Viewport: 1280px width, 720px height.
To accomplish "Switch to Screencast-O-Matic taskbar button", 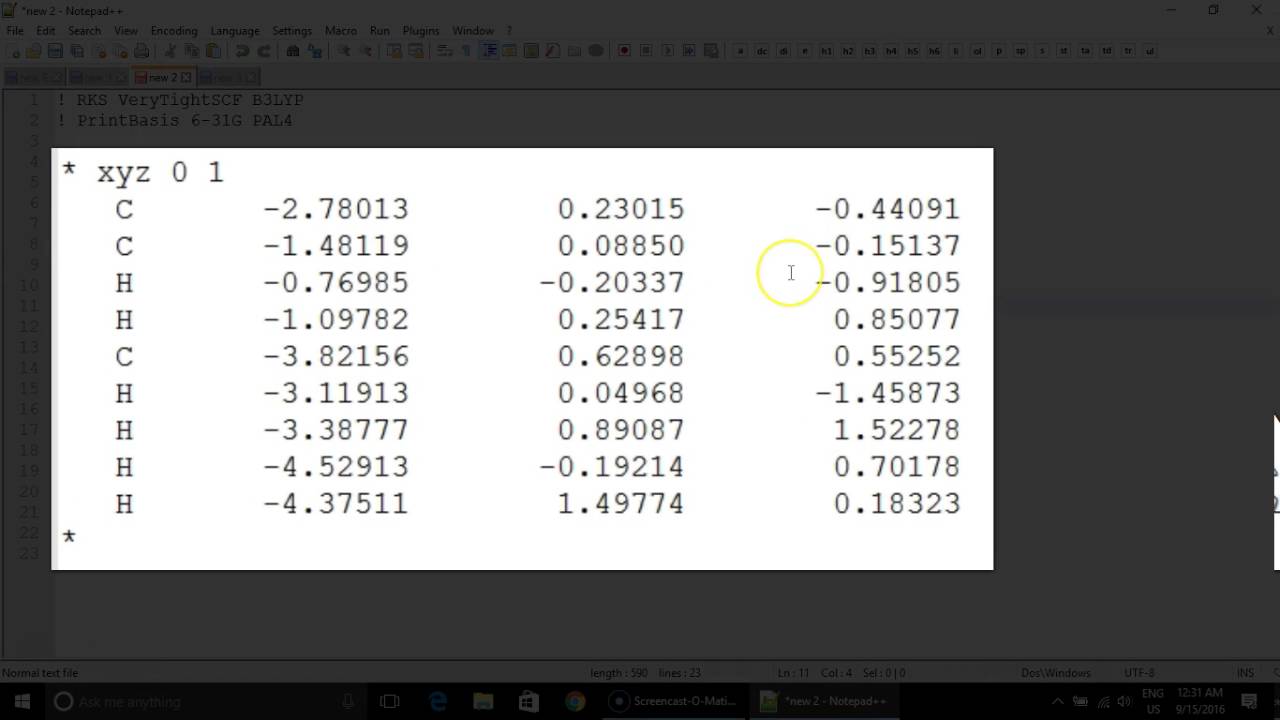I will (x=675, y=701).
